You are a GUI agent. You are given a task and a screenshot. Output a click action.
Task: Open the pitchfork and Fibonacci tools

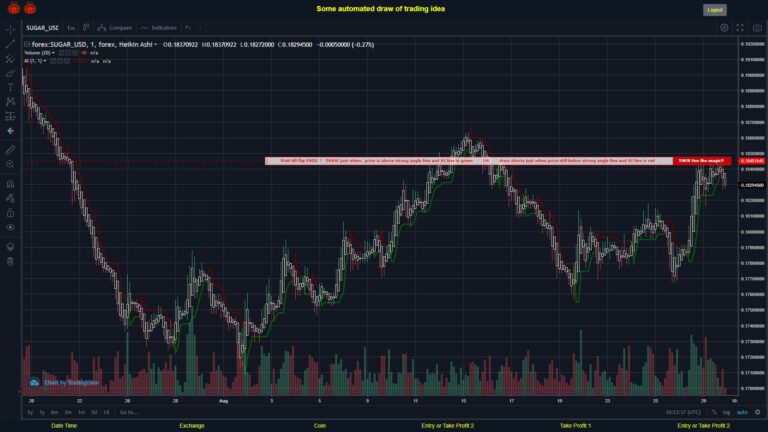(x=10, y=59)
